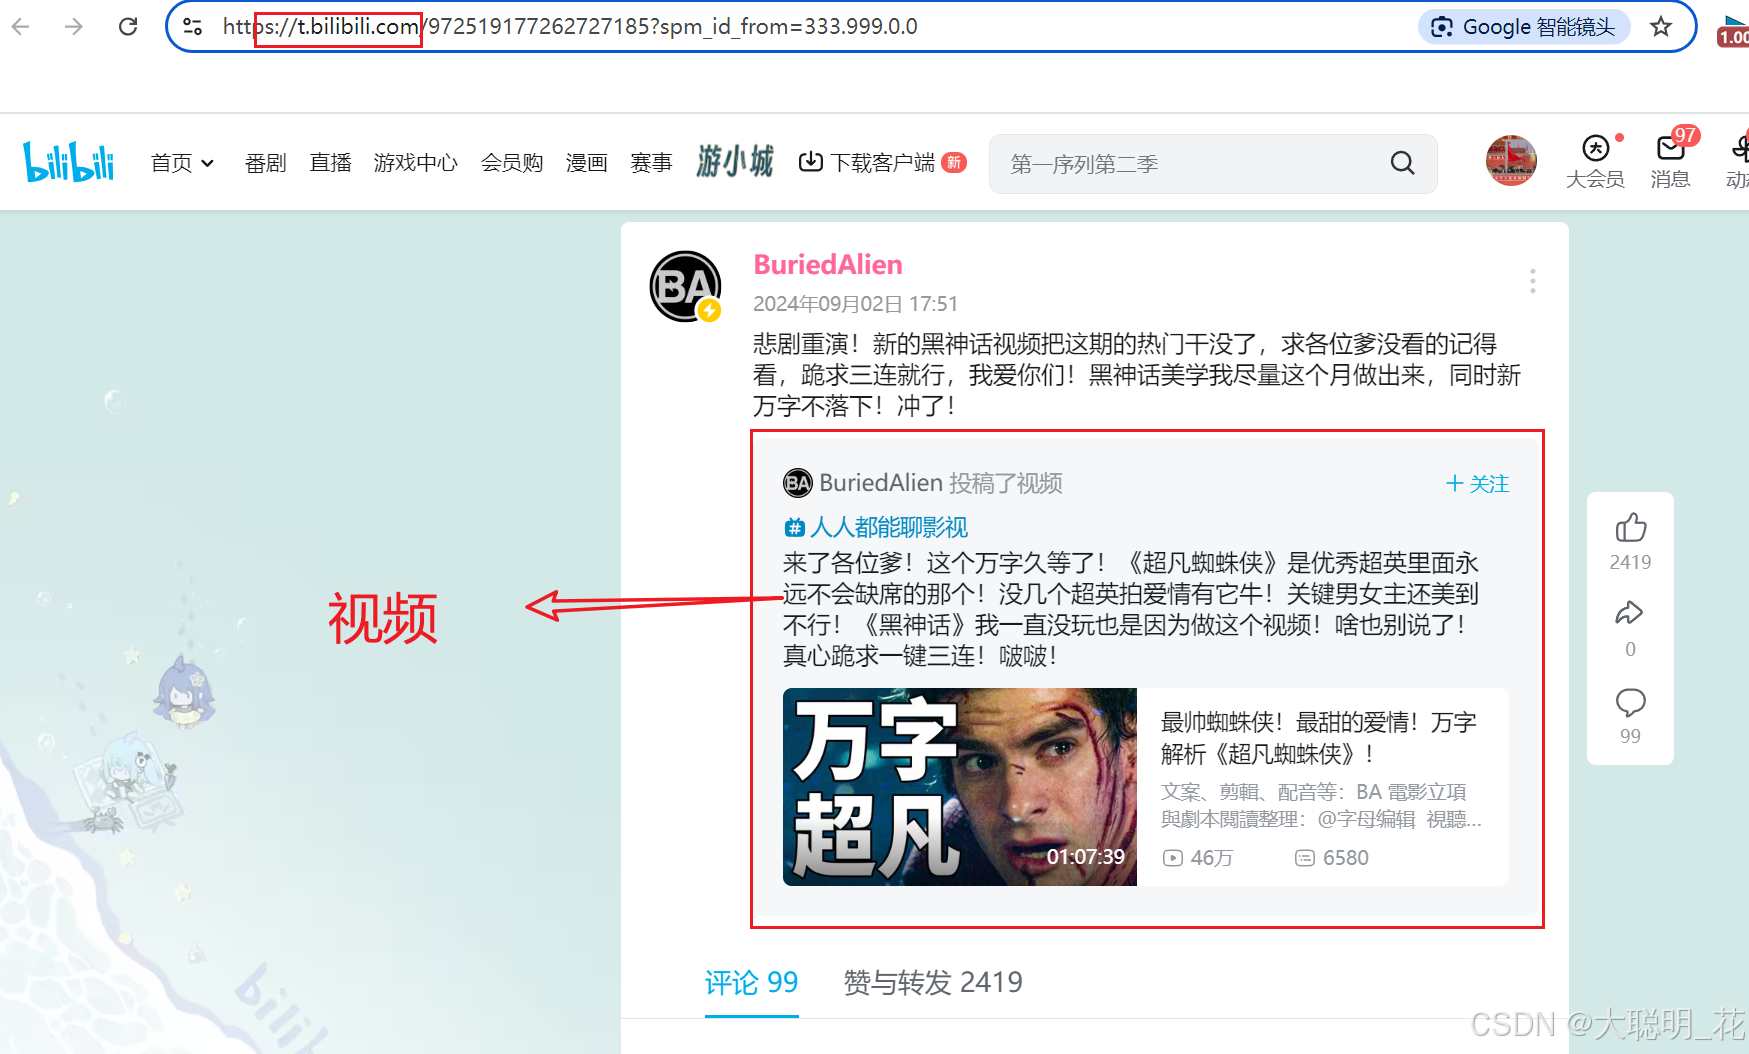
Task: Click the play count 46万
Action: [x=1198, y=858]
